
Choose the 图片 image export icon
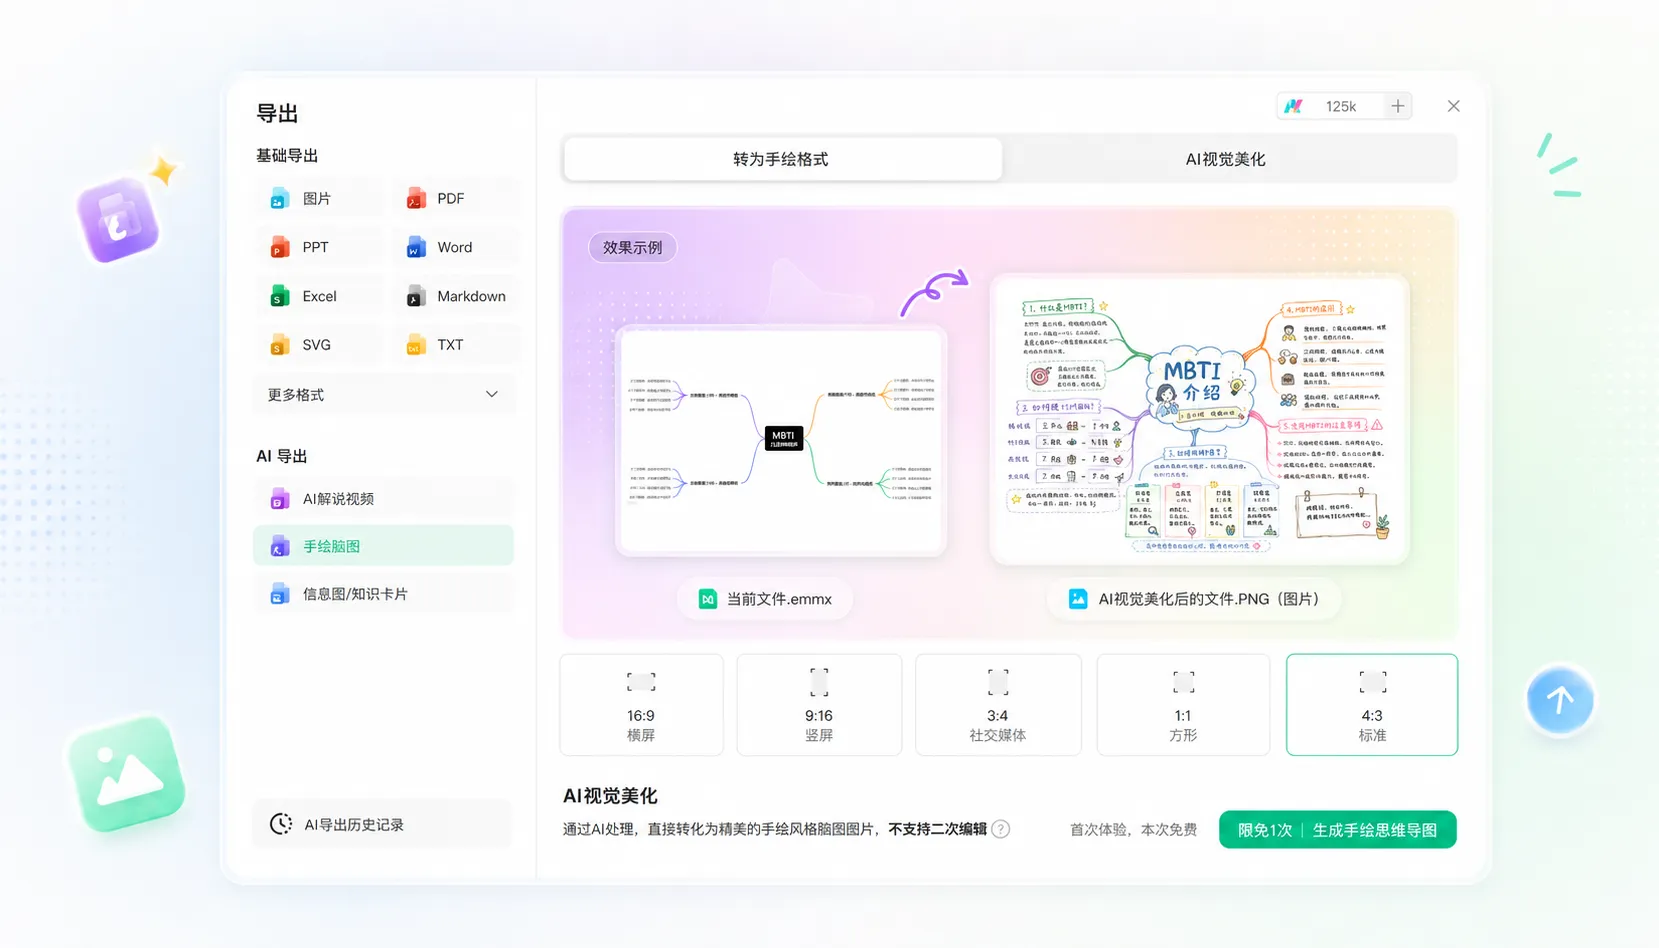point(280,199)
